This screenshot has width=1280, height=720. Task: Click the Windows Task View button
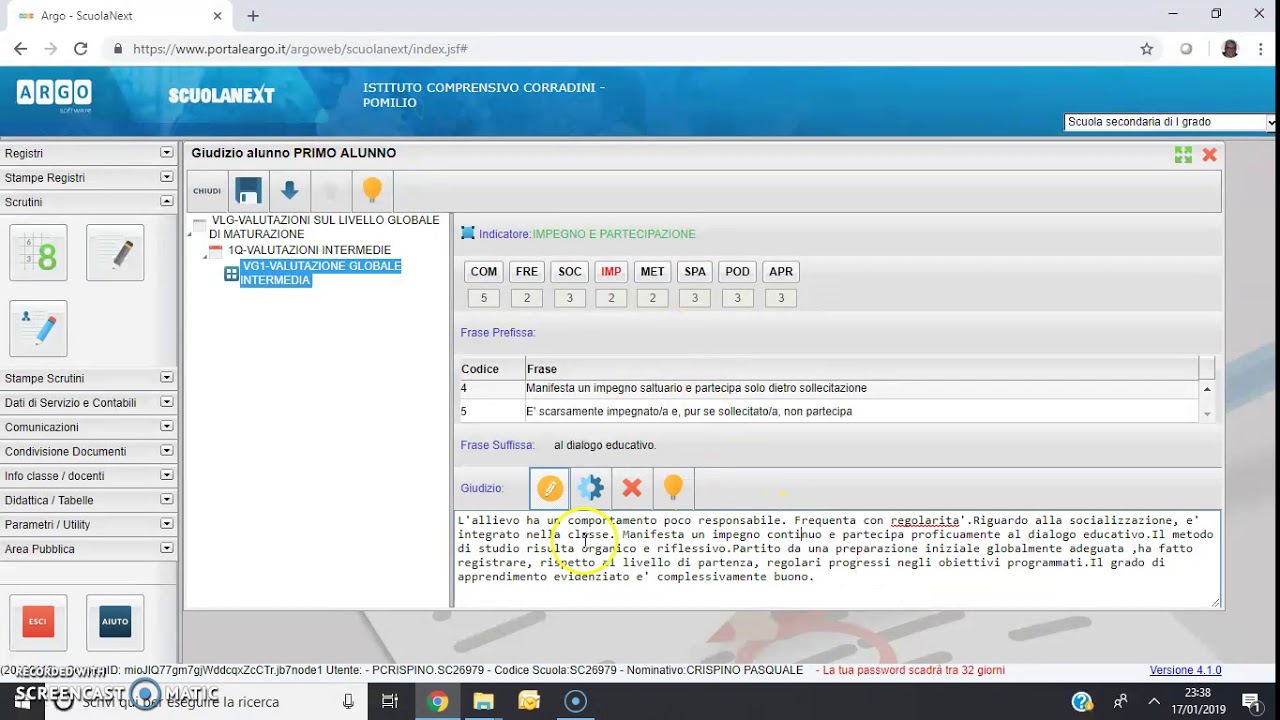[x=390, y=701]
